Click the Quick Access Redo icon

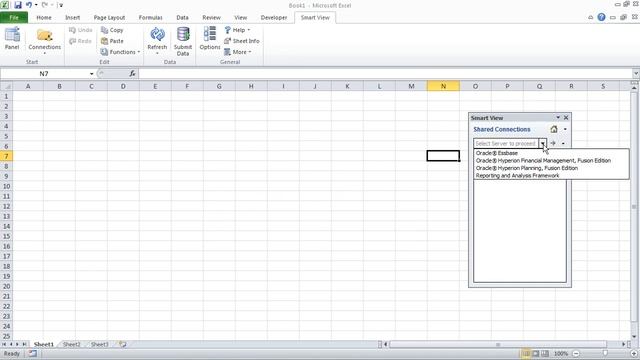[44, 5]
